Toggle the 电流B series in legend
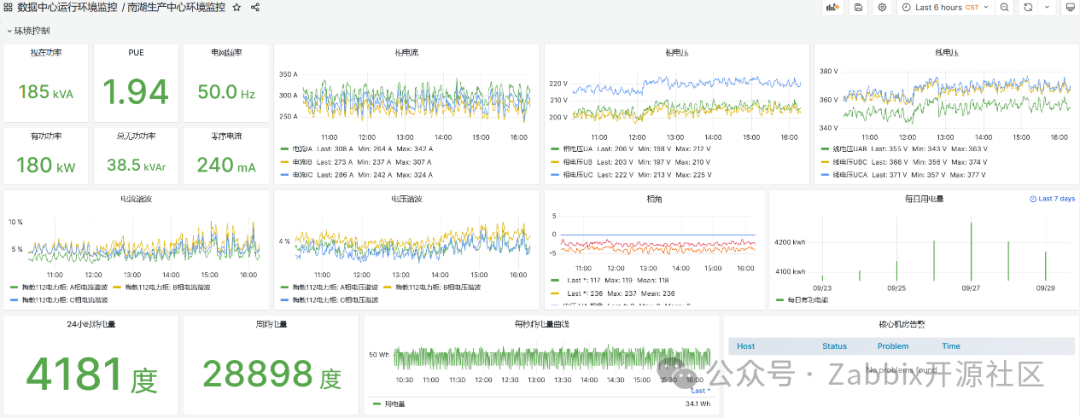This screenshot has width=1080, height=418. (x=302, y=162)
